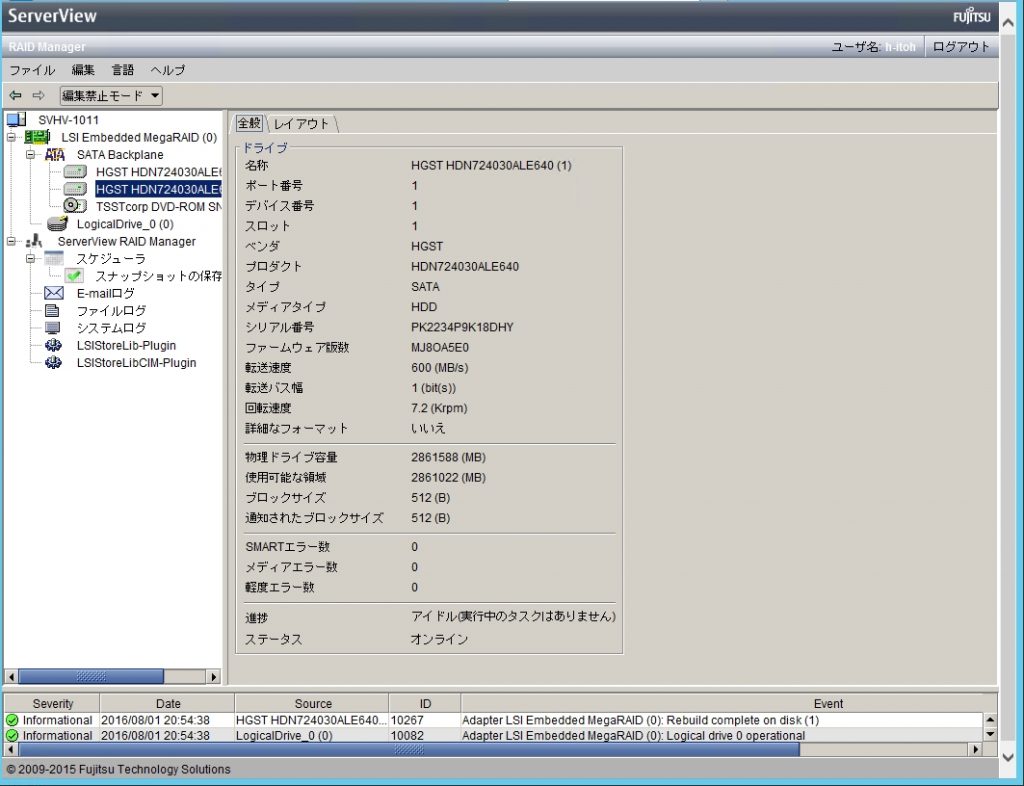Click the SATA Backplane ATA icon
The image size is (1024, 786).
click(55, 155)
